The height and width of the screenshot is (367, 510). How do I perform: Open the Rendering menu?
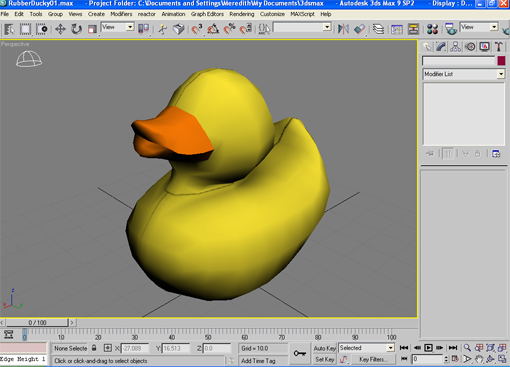click(x=242, y=14)
